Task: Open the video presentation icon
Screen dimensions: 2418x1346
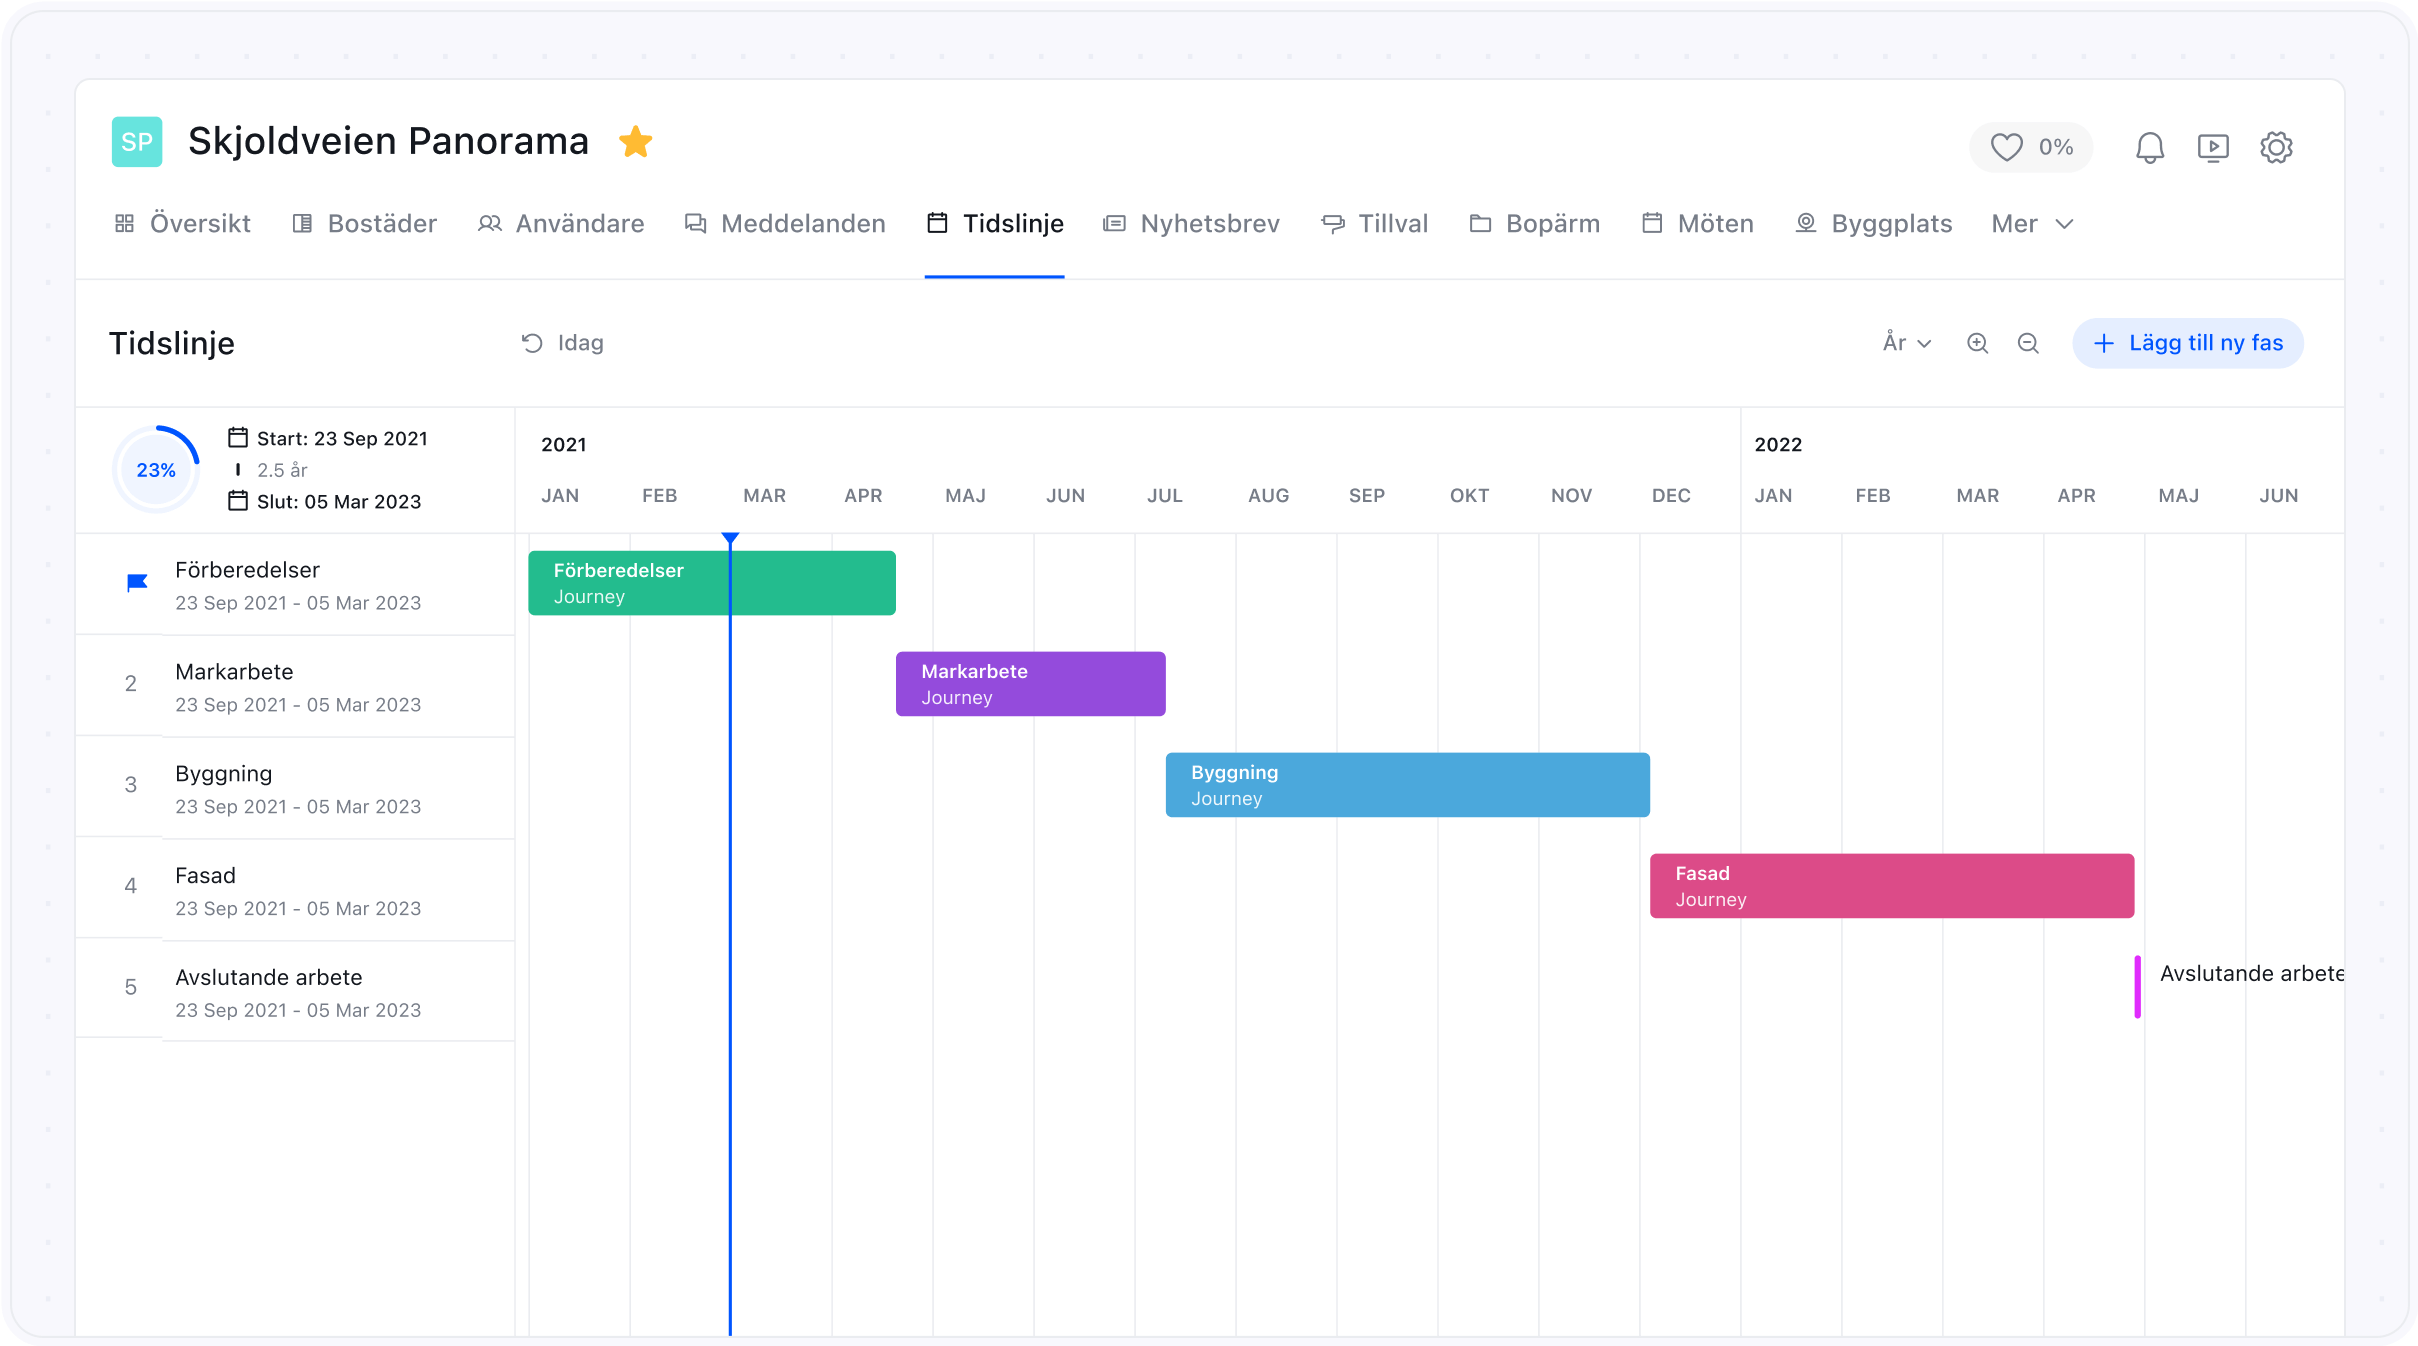Action: coord(2212,148)
